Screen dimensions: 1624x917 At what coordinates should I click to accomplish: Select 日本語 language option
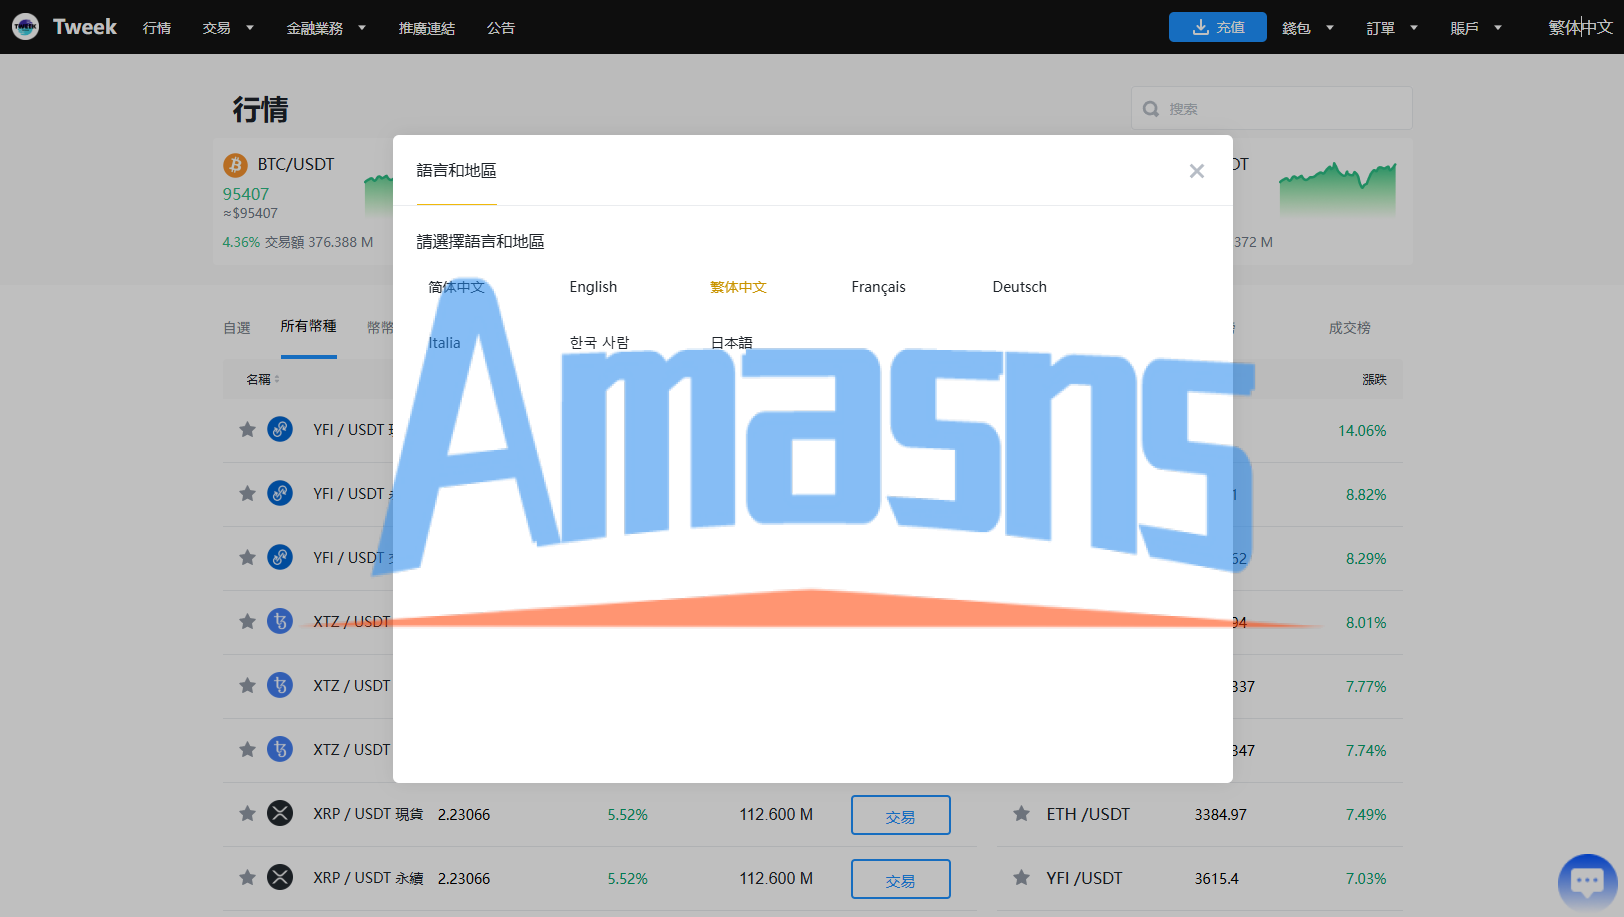[x=731, y=343]
